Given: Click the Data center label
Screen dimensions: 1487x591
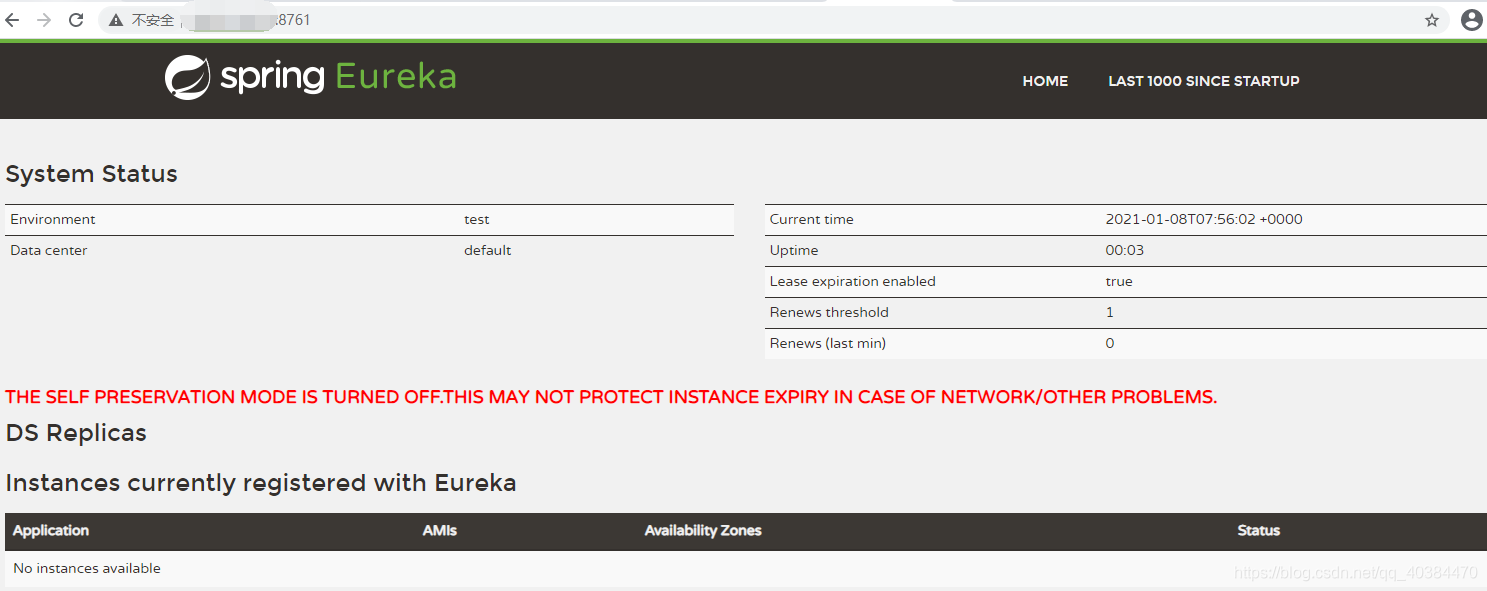Looking at the screenshot, I should pyautogui.click(x=49, y=250).
